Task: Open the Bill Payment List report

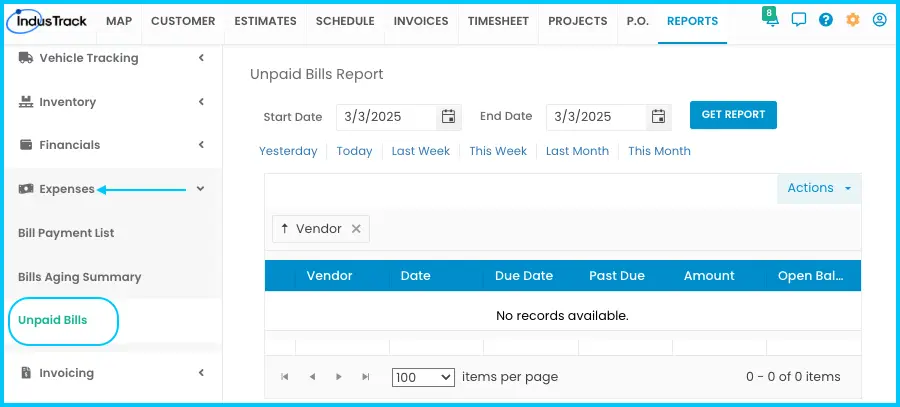Action: point(66,233)
